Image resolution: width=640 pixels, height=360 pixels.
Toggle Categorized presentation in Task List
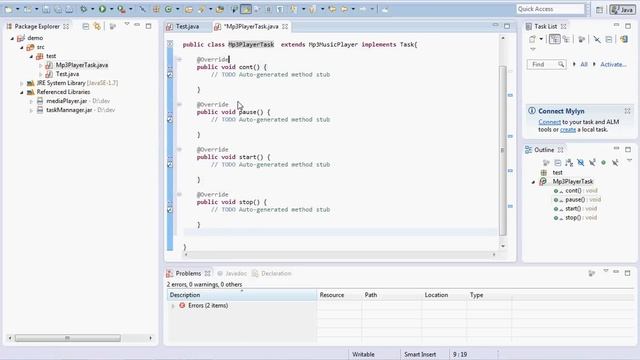pos(554,39)
